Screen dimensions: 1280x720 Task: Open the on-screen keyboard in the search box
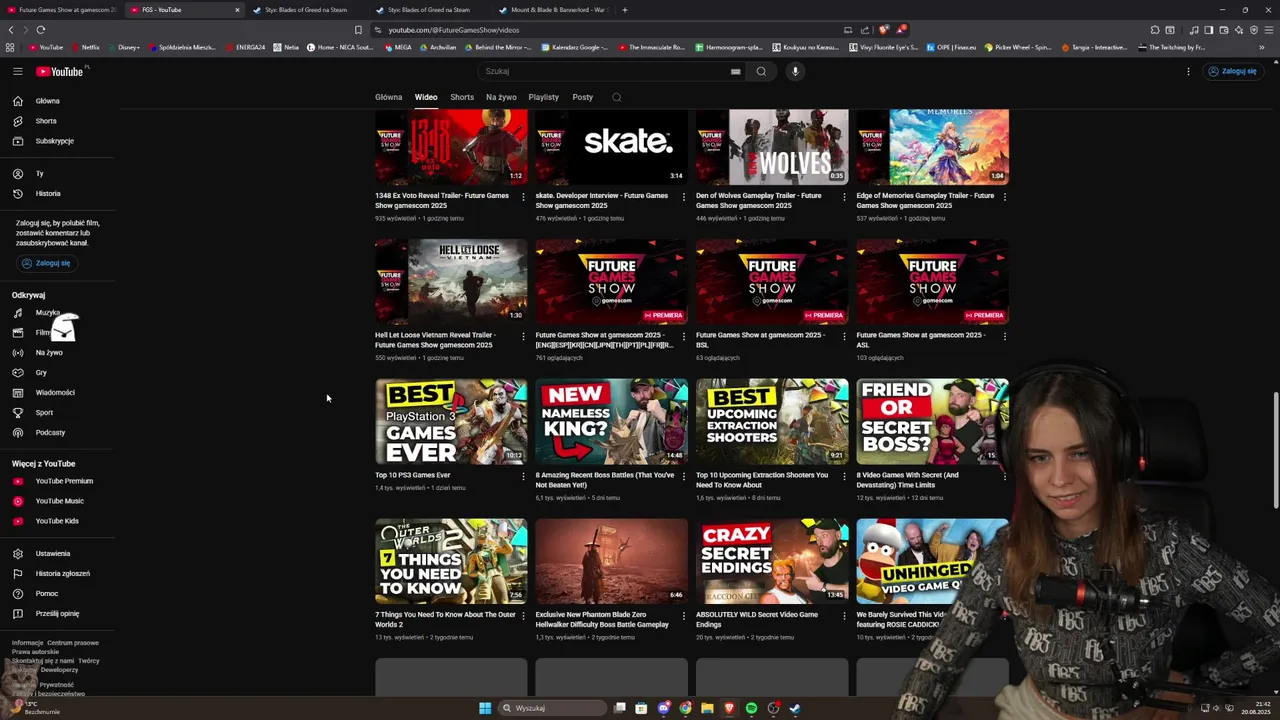[735, 71]
